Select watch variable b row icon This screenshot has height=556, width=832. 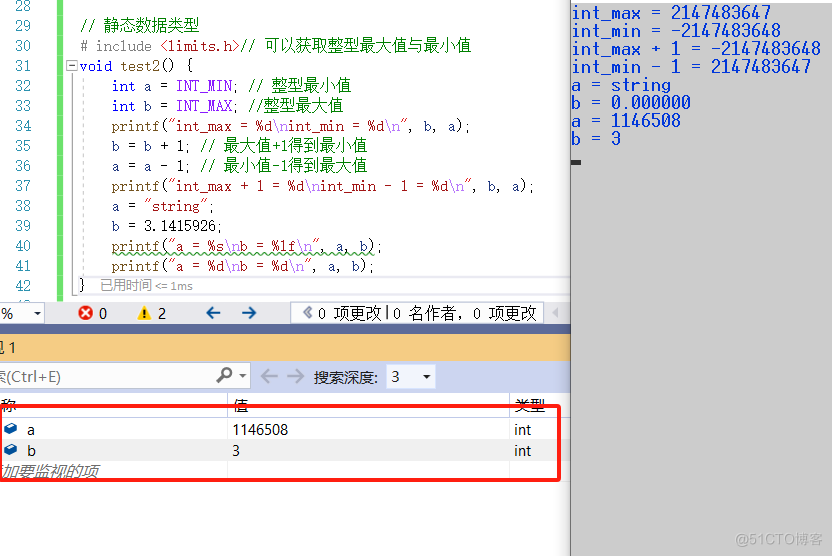pyautogui.click(x=11, y=450)
